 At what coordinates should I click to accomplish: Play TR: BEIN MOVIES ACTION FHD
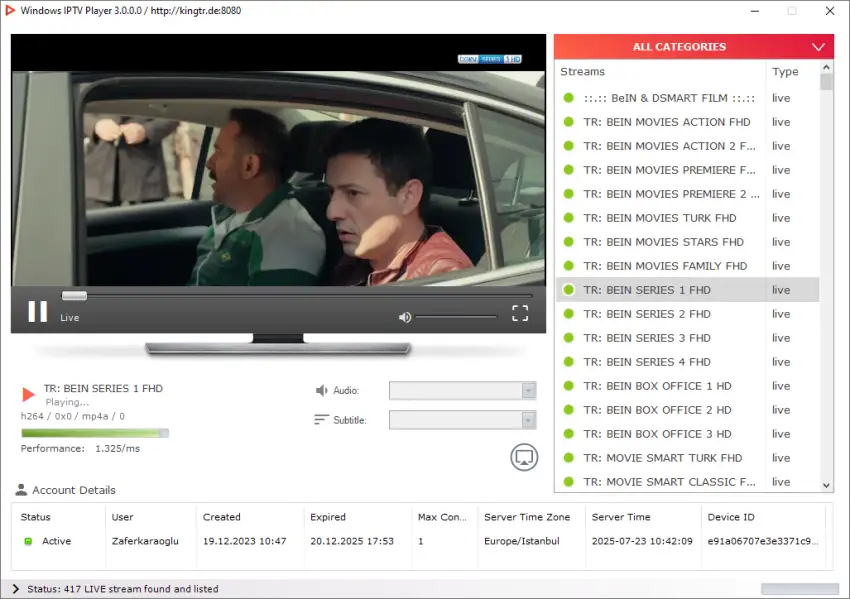coord(687,122)
